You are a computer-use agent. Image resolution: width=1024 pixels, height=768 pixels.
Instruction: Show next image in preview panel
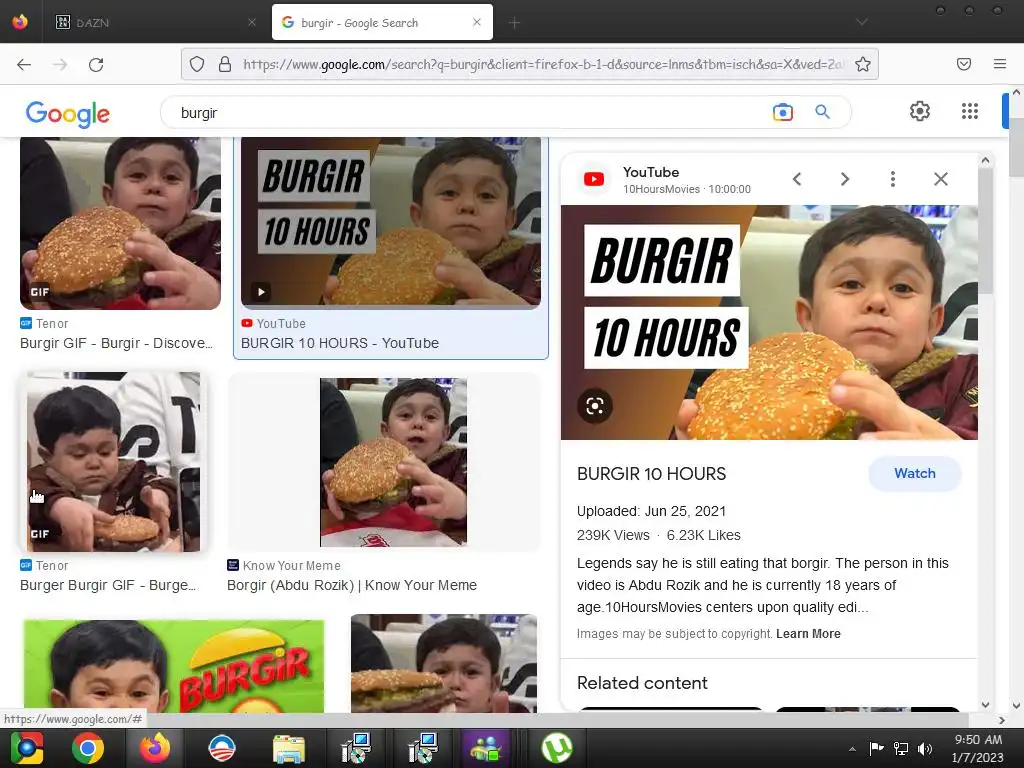[845, 179]
